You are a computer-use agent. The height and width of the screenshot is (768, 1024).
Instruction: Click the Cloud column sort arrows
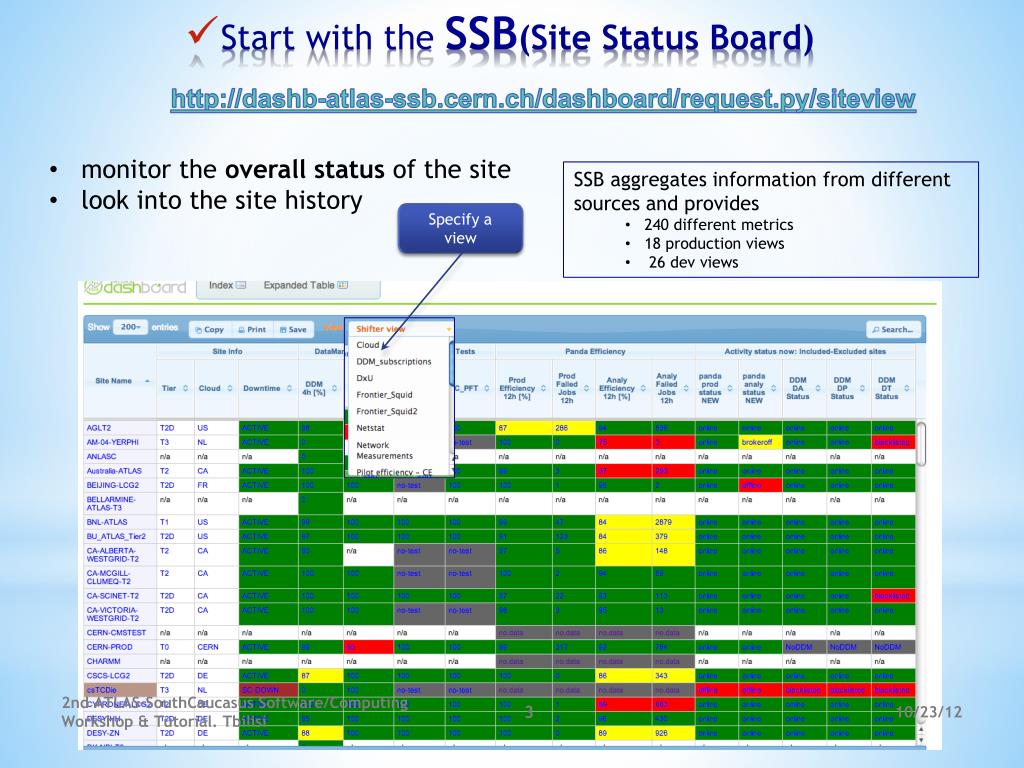pyautogui.click(x=230, y=389)
